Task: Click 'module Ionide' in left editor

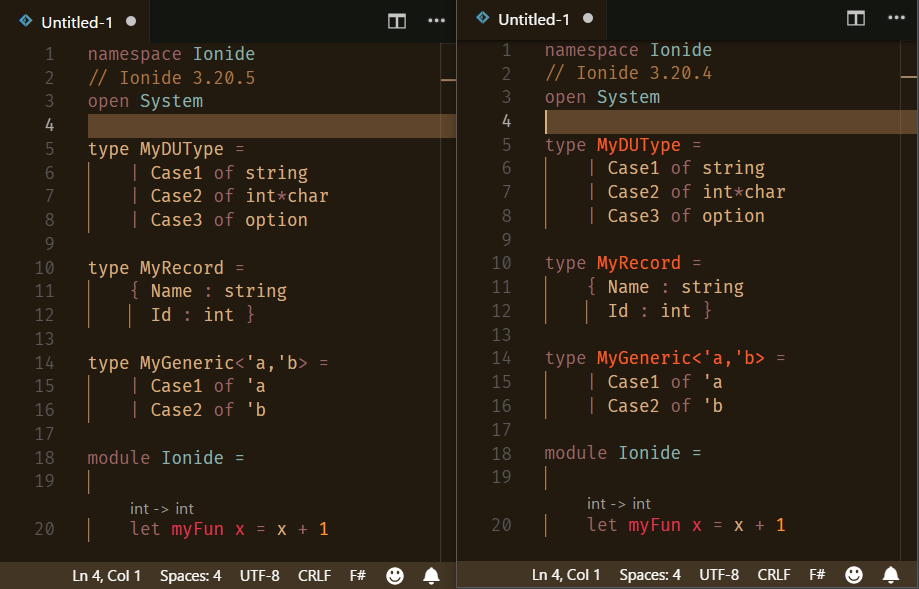Action: click(156, 458)
